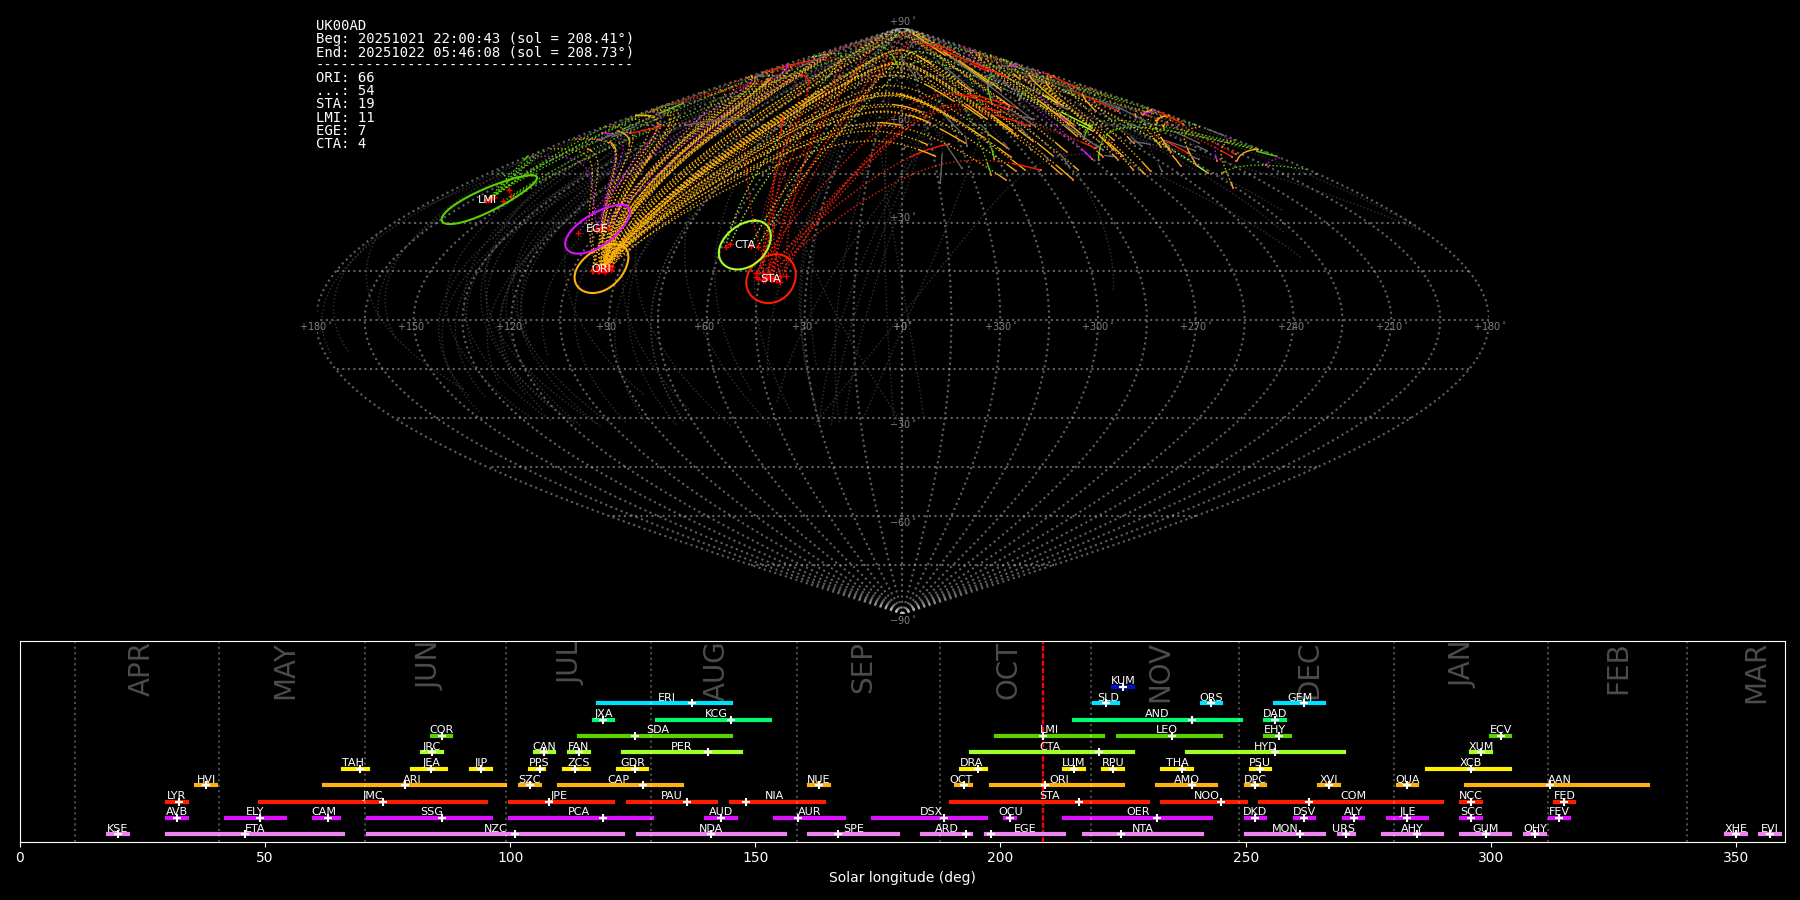Click the CTA radiant label on sky map
Image resolution: width=1800 pixels, height=900 pixels.
click(745, 245)
